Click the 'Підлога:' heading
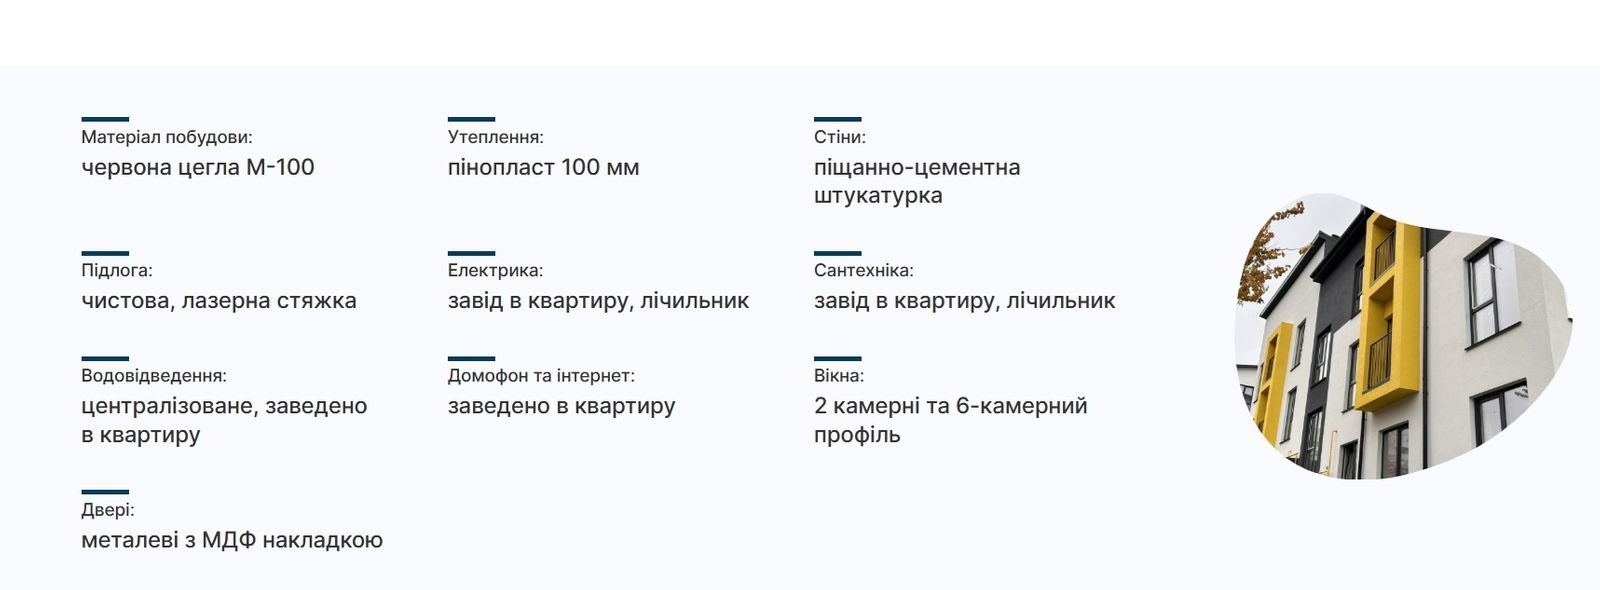The height and width of the screenshot is (590, 1600). (x=117, y=270)
